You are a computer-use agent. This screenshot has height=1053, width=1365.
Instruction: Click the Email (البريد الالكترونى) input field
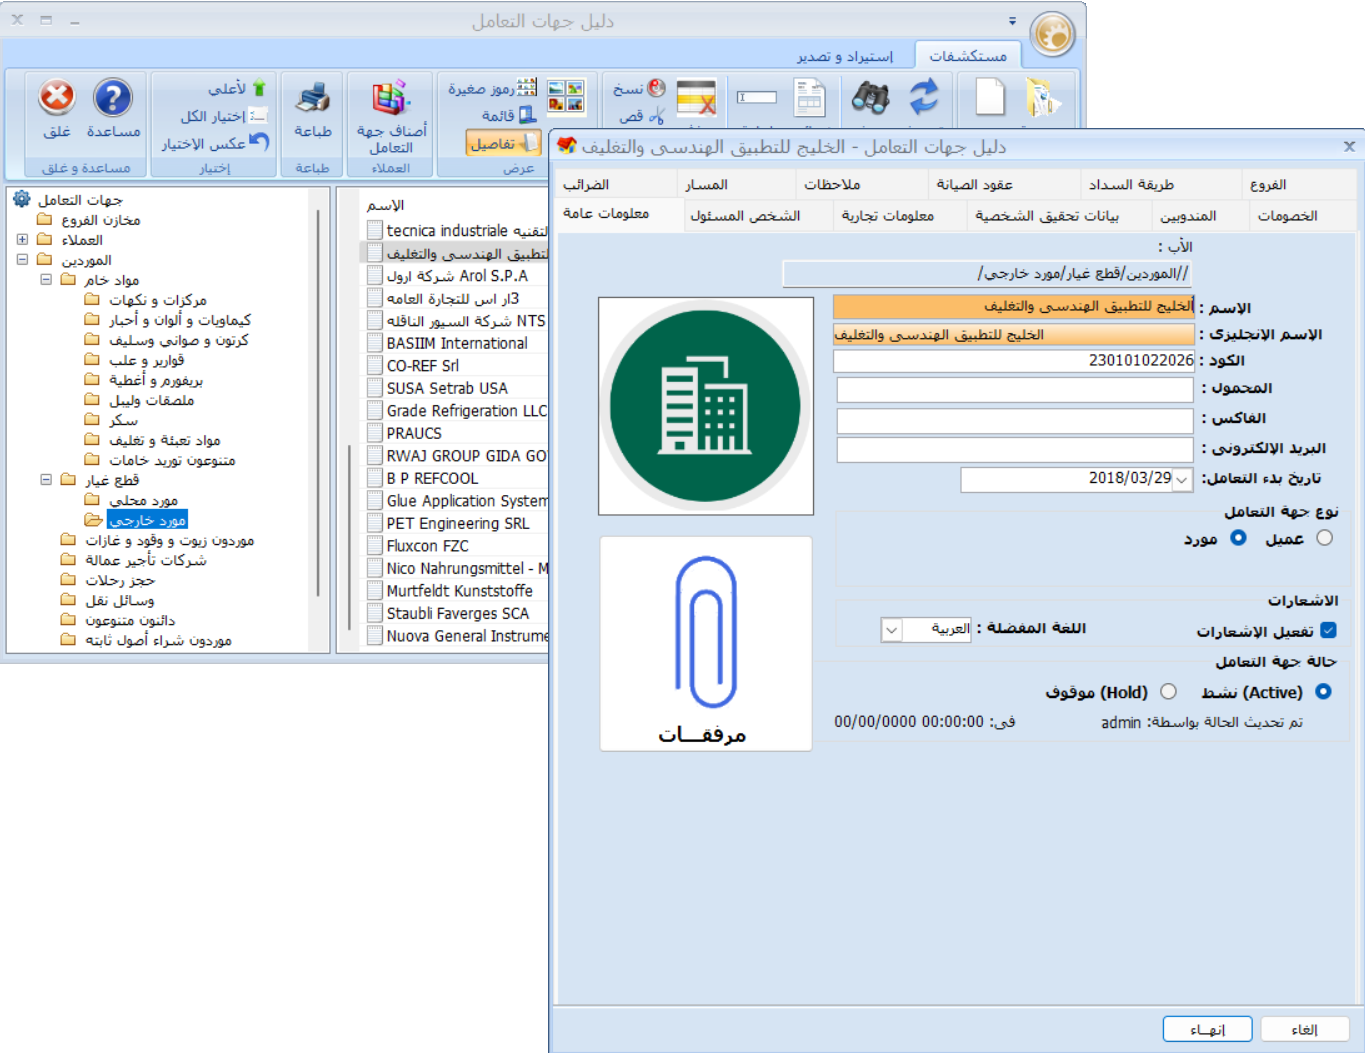click(x=1015, y=450)
